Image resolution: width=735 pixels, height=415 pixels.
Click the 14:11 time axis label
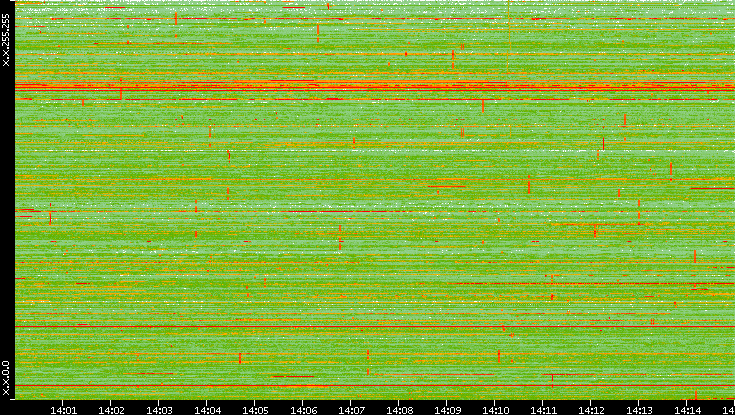coord(543,410)
